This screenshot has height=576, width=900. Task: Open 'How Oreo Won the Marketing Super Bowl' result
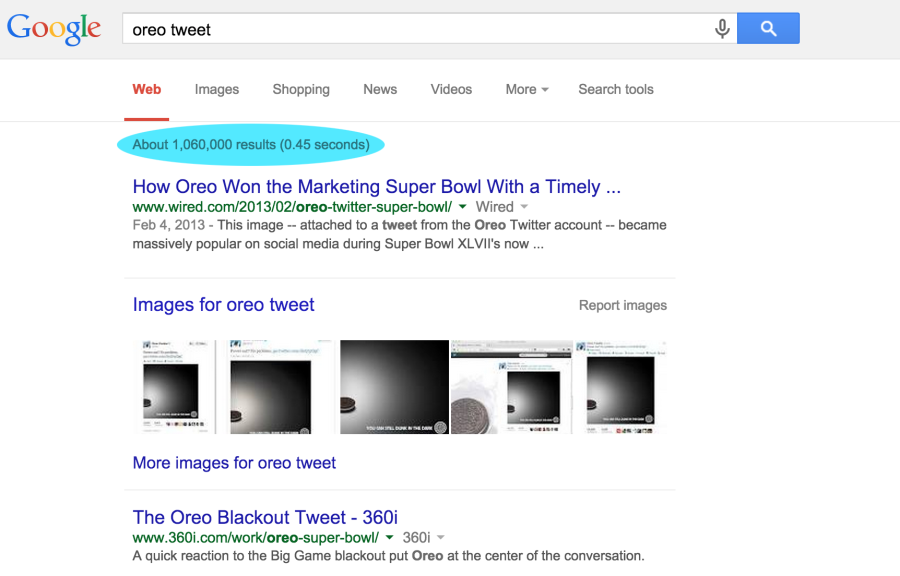377,187
